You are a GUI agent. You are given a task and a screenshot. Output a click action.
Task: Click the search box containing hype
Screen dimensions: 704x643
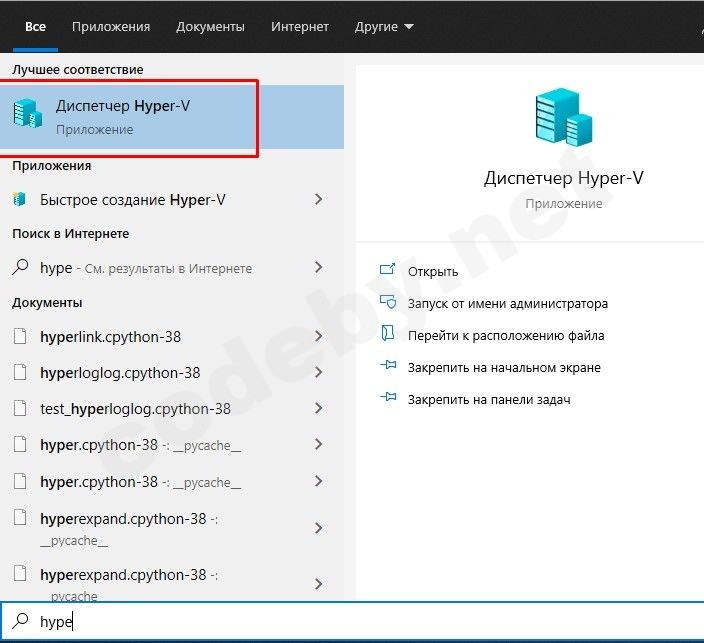coord(352,621)
